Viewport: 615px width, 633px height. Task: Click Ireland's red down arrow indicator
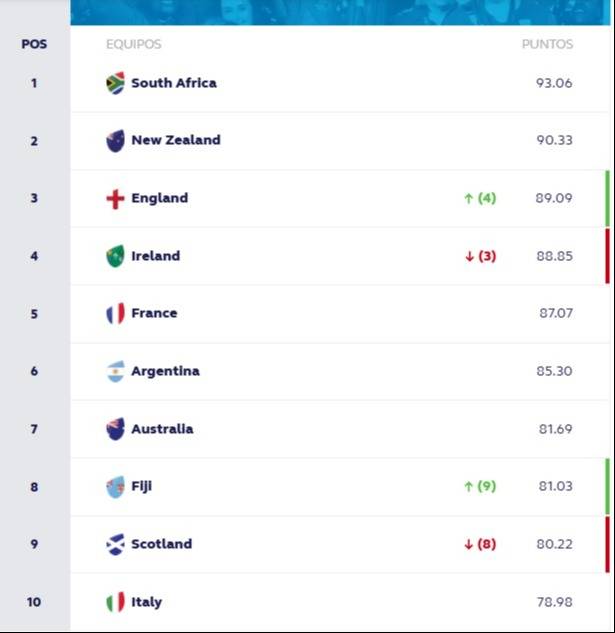pyautogui.click(x=468, y=256)
